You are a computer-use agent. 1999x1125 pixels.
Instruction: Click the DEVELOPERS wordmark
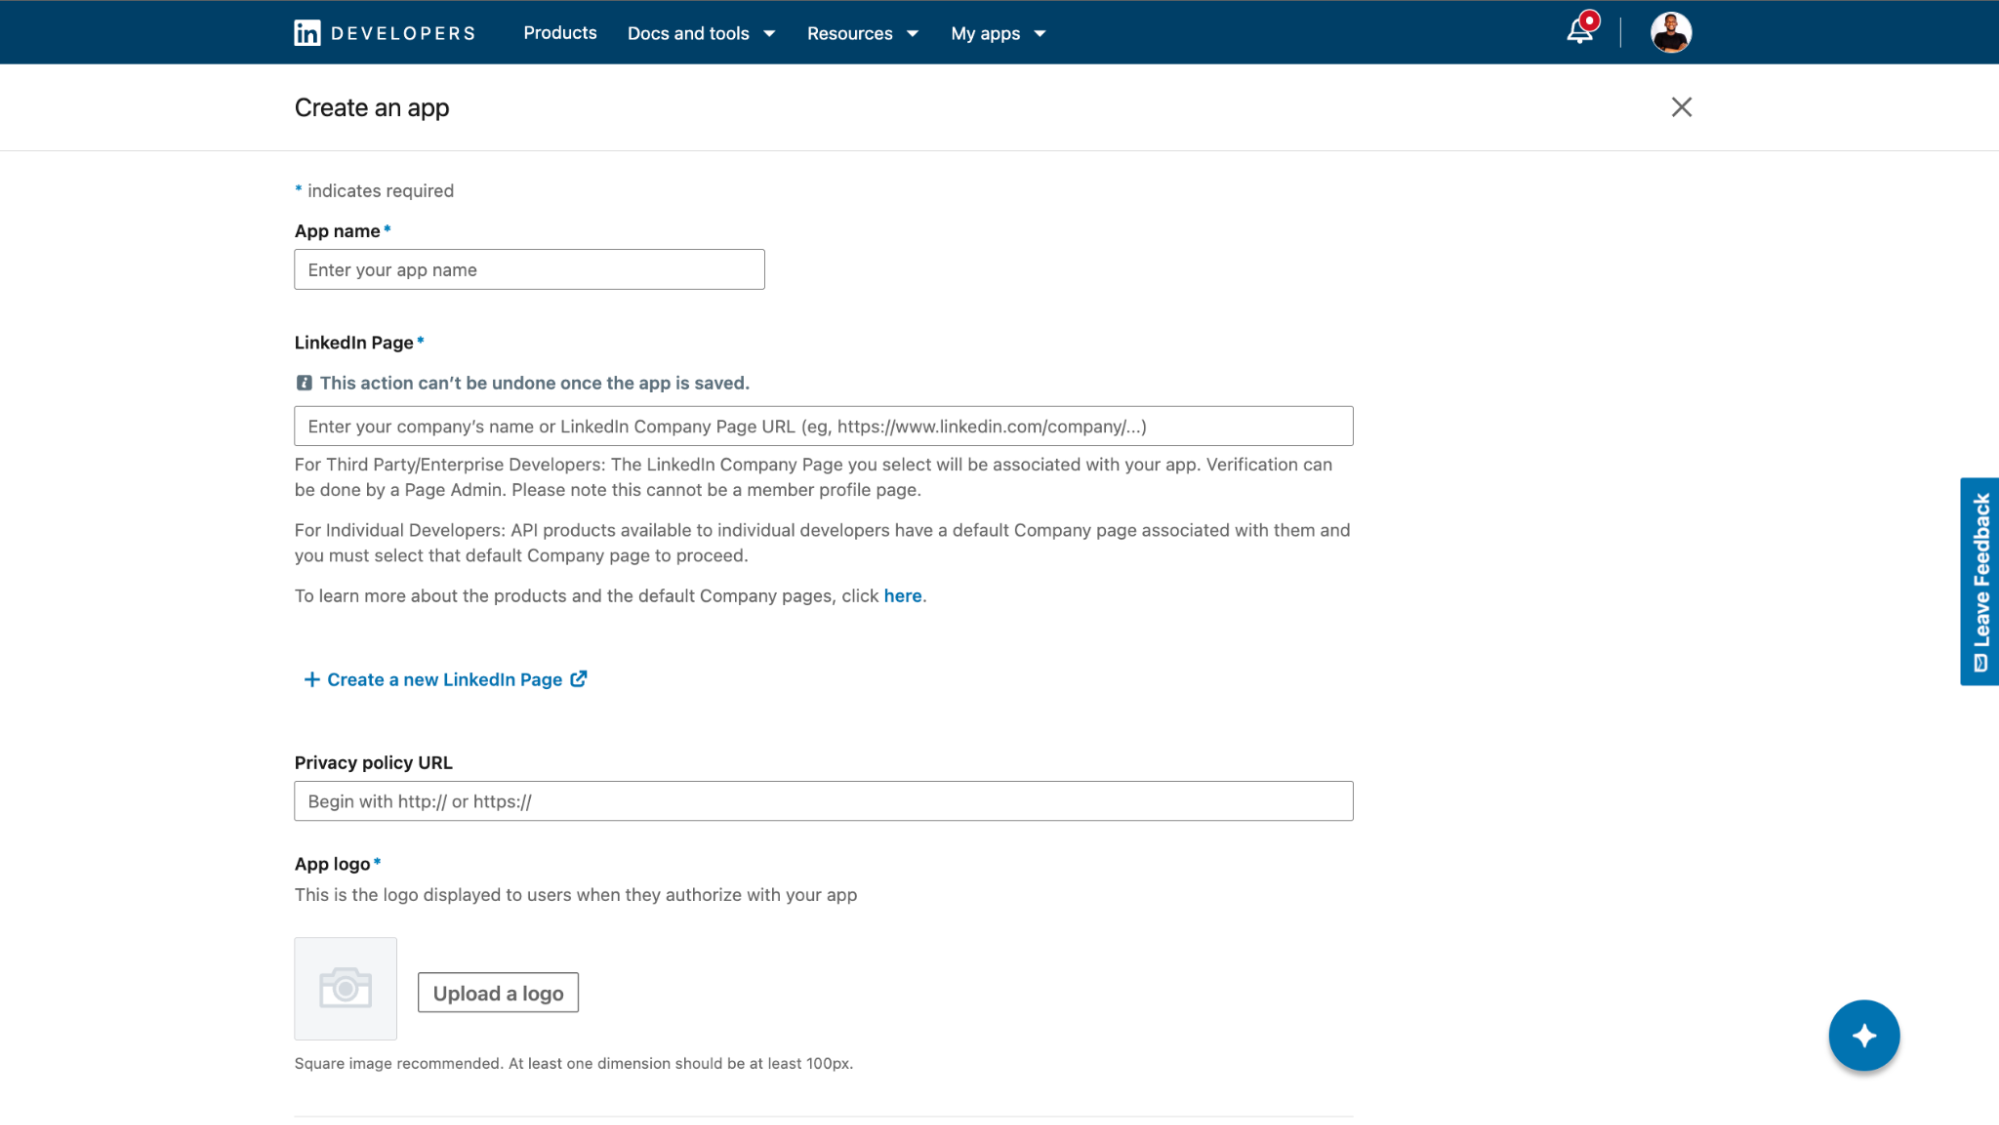[x=403, y=33]
